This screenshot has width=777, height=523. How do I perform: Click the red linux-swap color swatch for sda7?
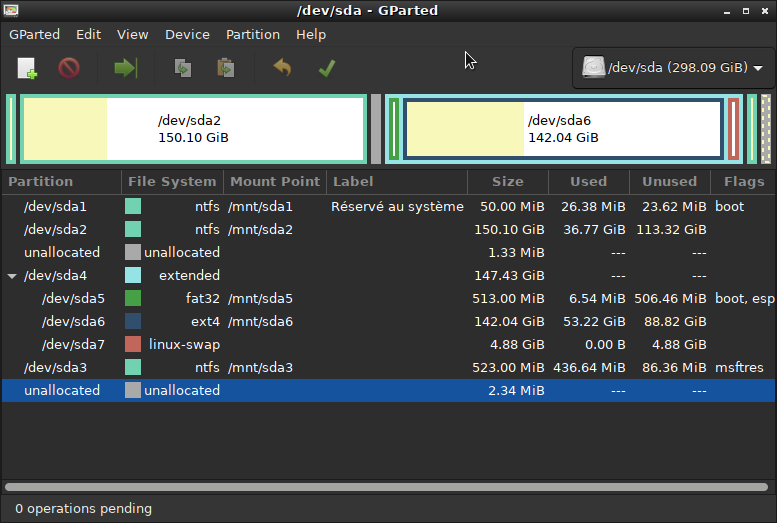133,345
